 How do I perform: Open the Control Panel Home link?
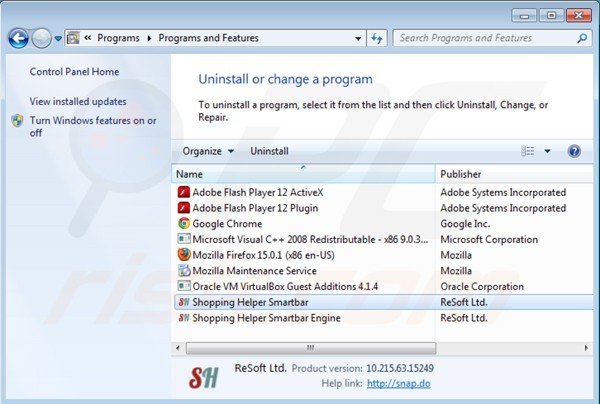pyautogui.click(x=74, y=72)
